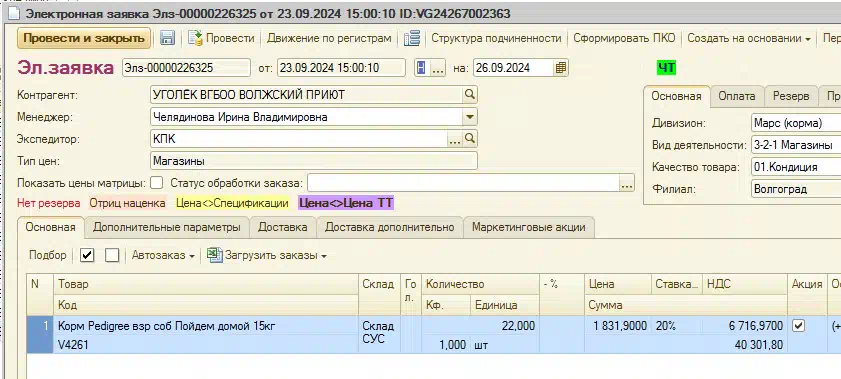Click the Товар column header

pyautogui.click(x=206, y=284)
